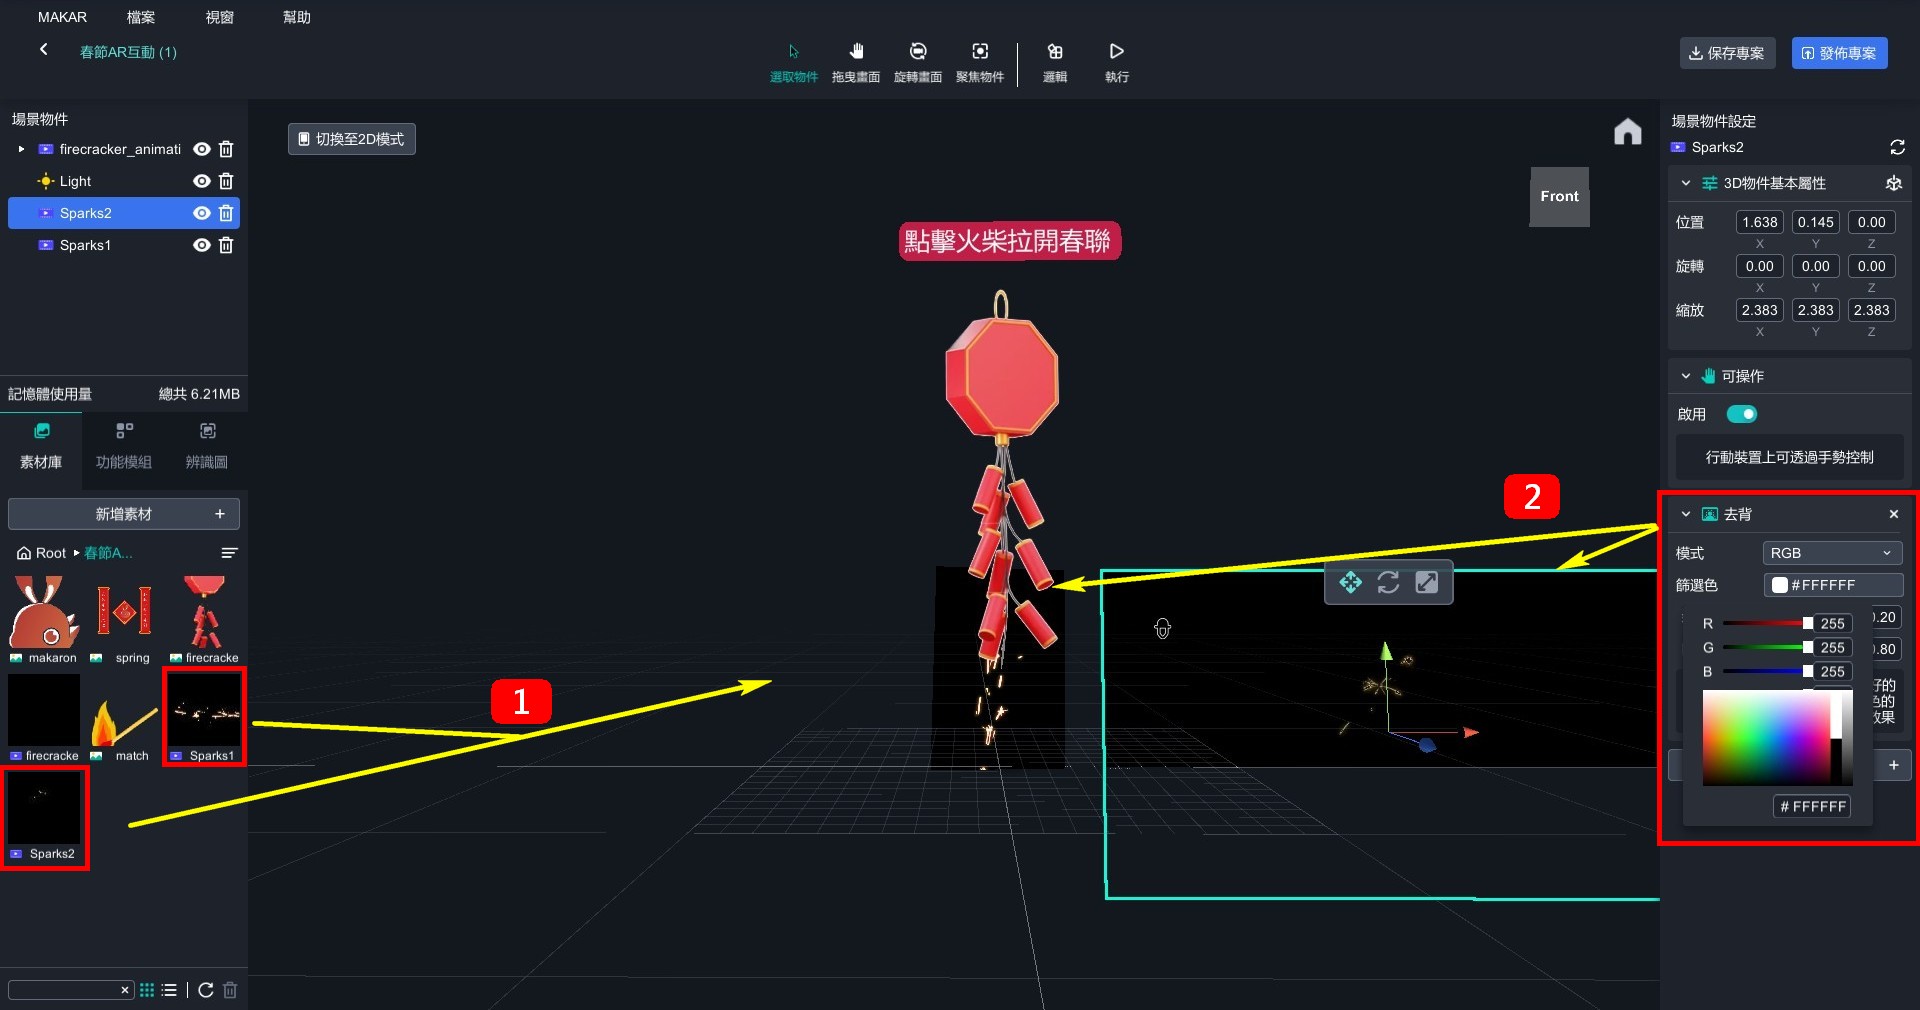Hide the Light object with eye icon
This screenshot has height=1010, width=1920.
[201, 181]
